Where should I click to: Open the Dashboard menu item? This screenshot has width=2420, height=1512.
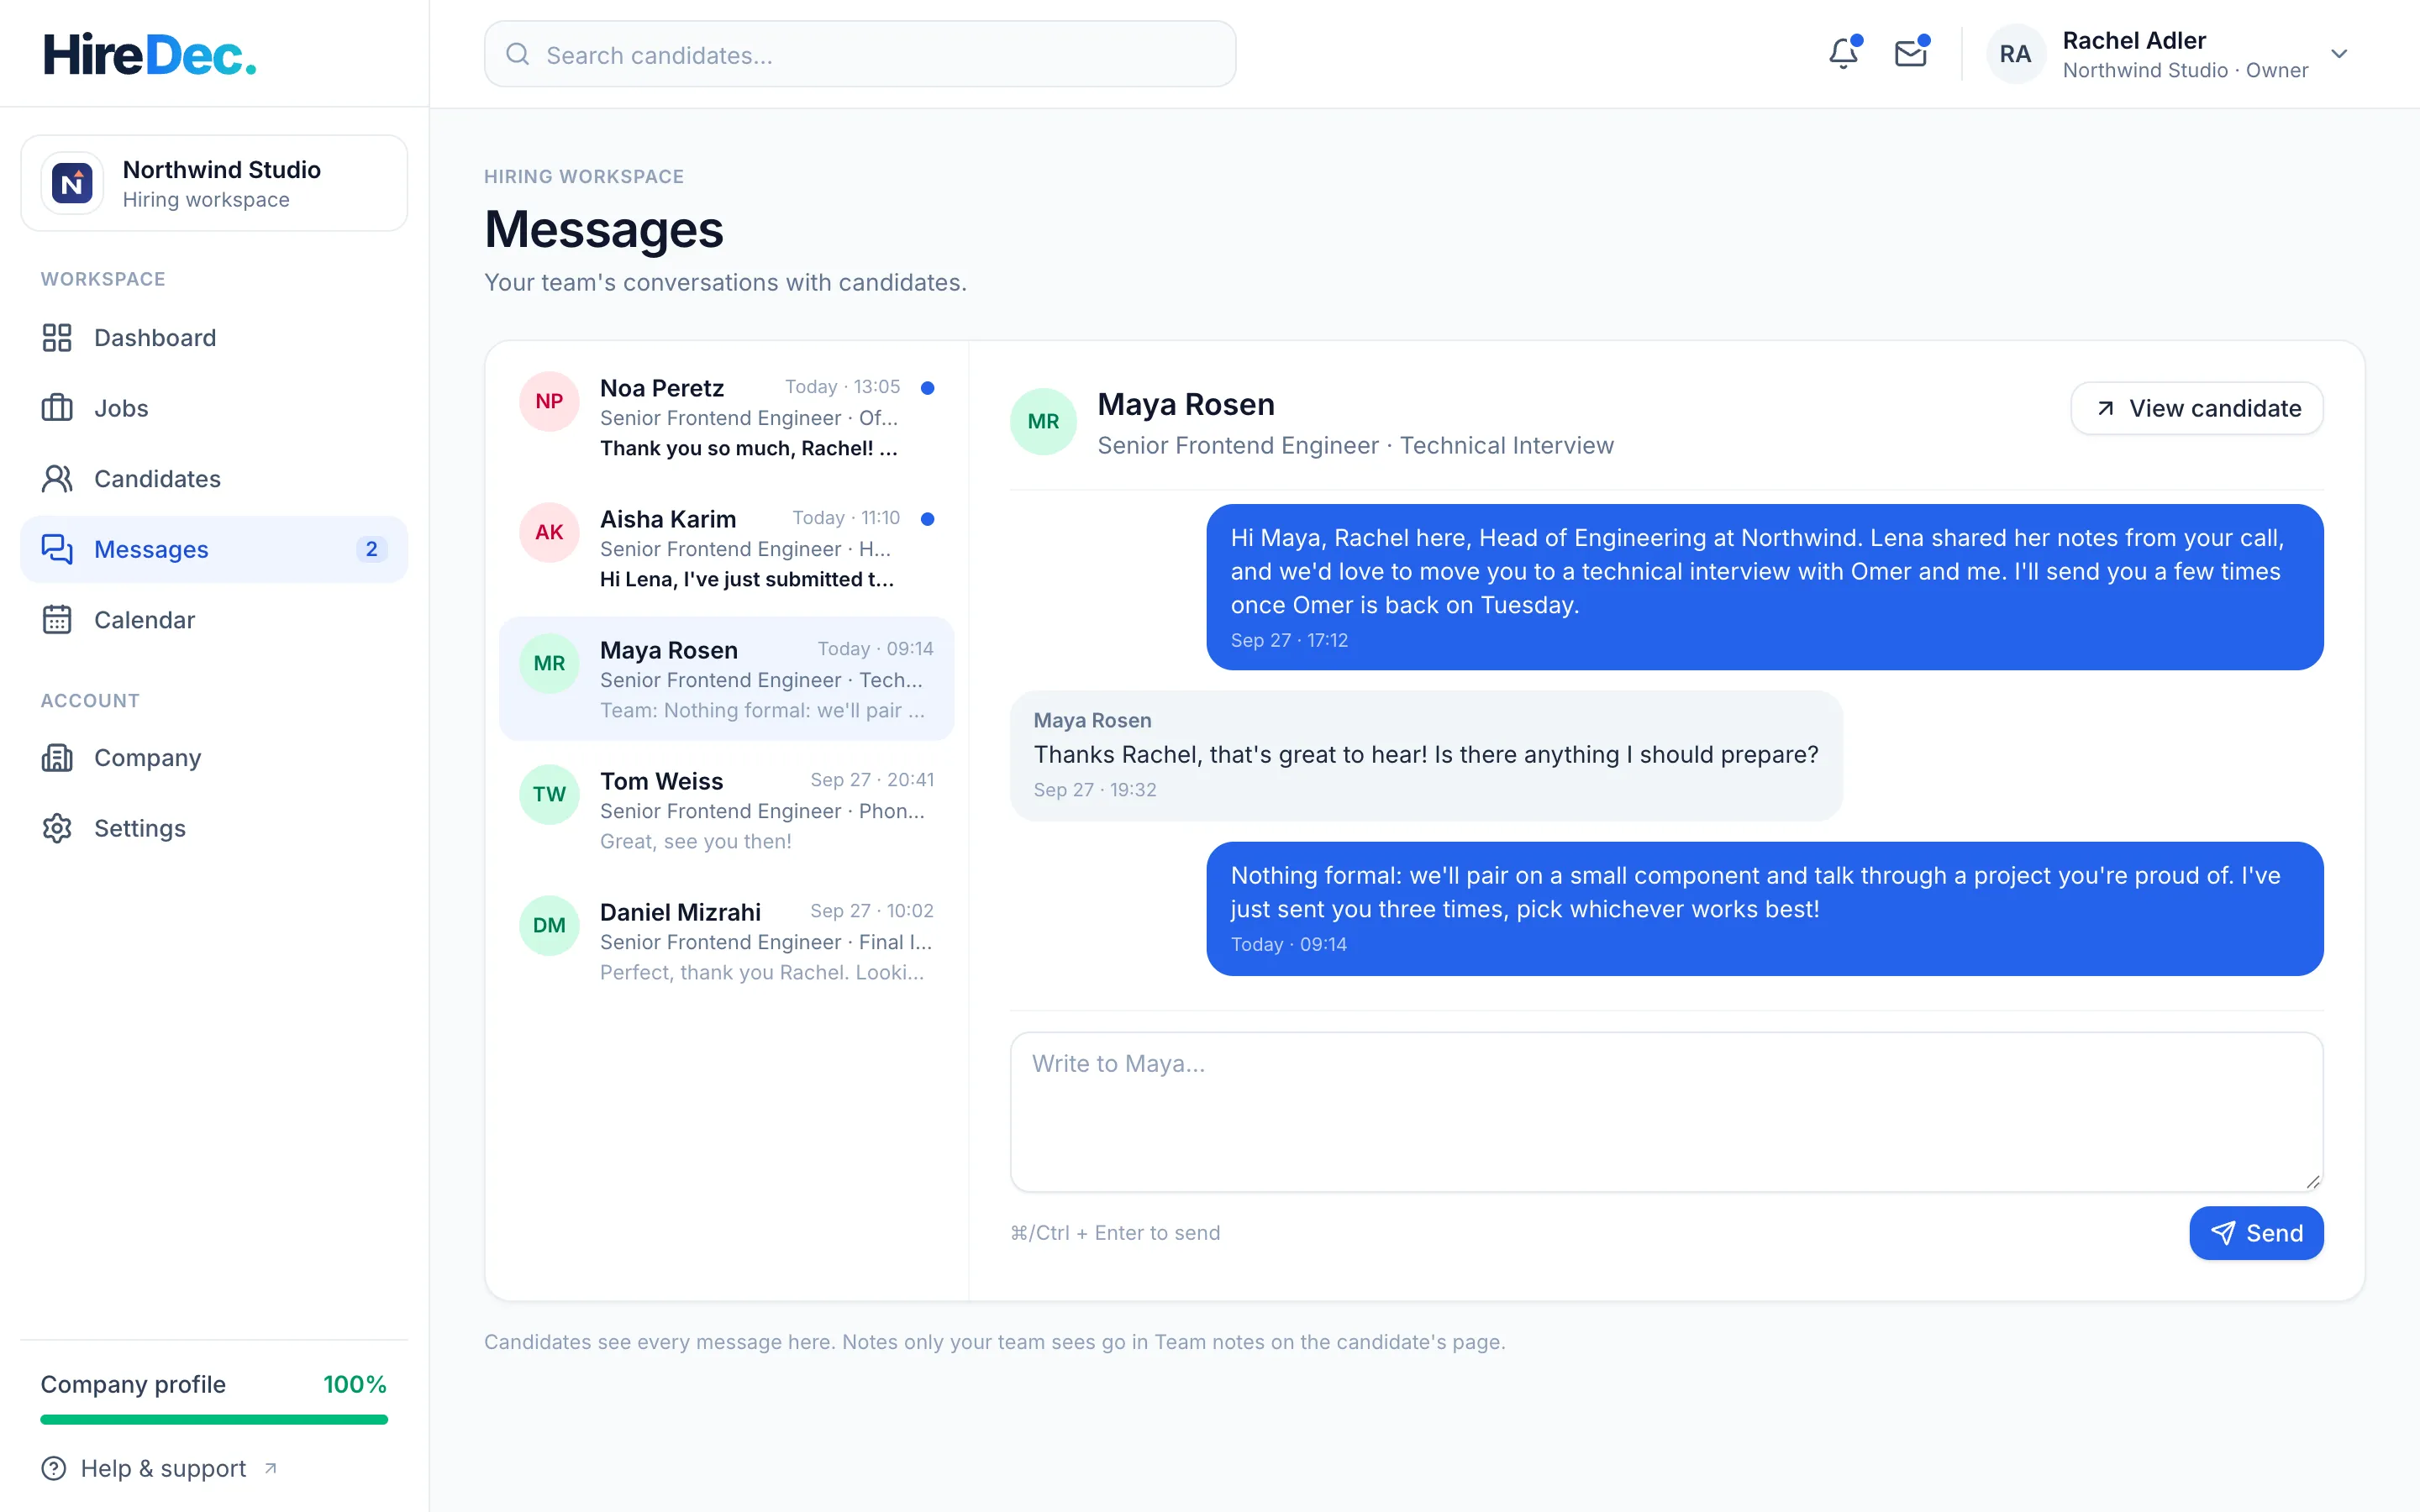click(x=214, y=338)
